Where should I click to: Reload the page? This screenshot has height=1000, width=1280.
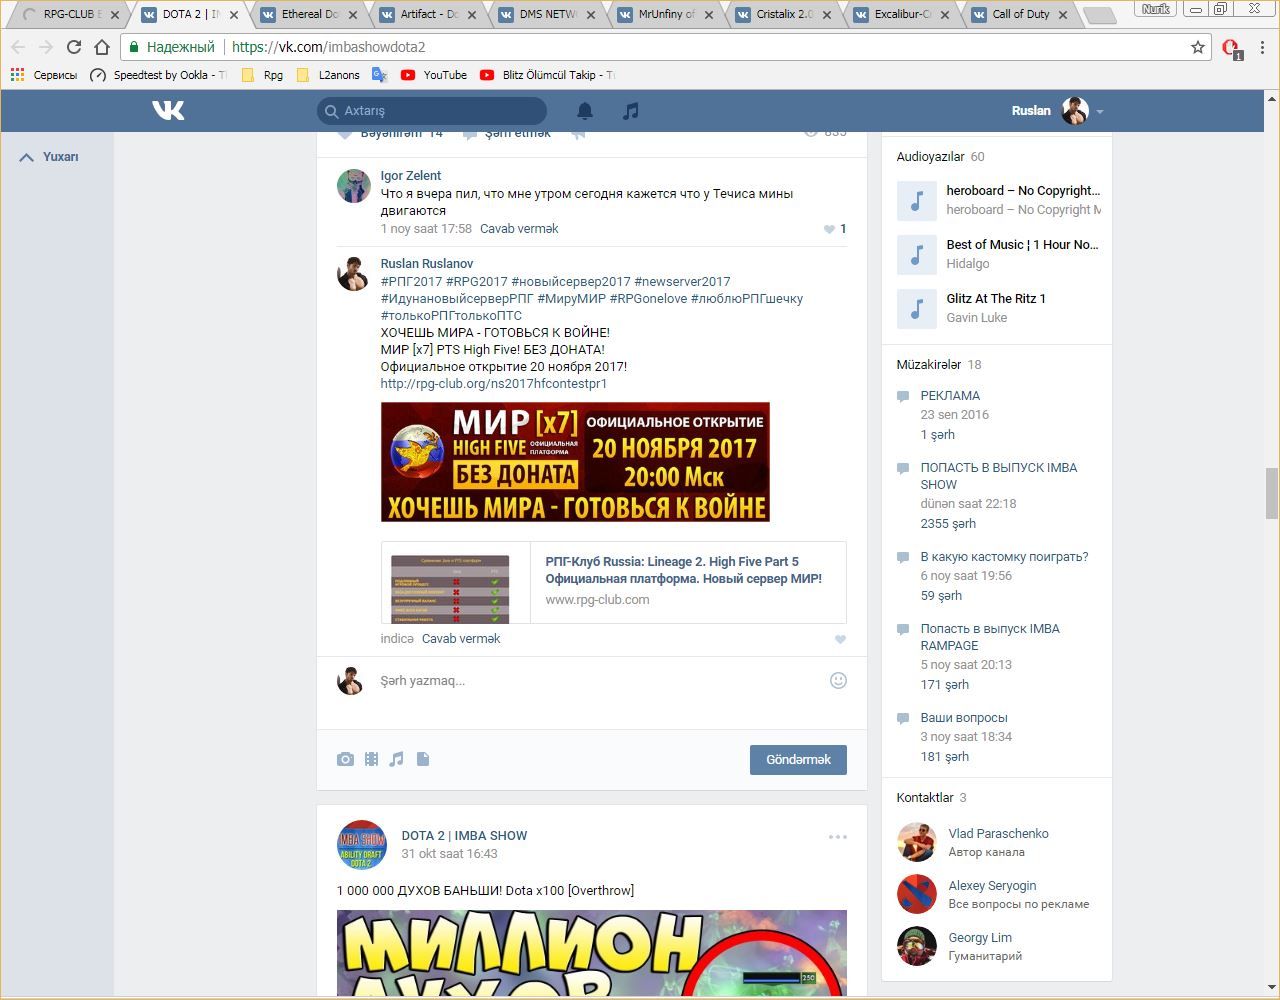[73, 47]
